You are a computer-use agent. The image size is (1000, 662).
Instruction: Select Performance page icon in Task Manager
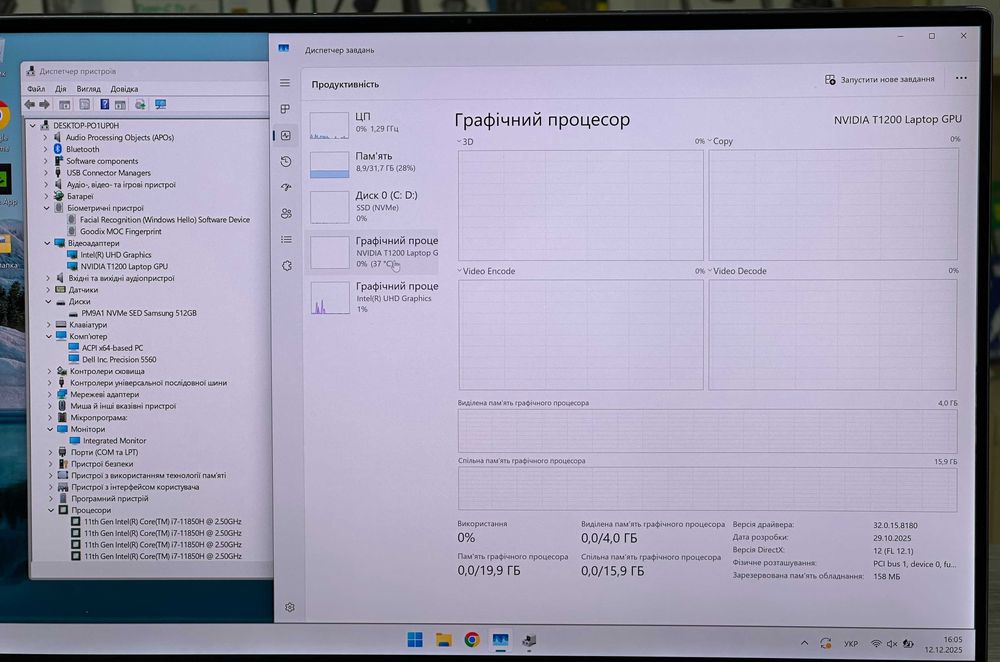[286, 135]
